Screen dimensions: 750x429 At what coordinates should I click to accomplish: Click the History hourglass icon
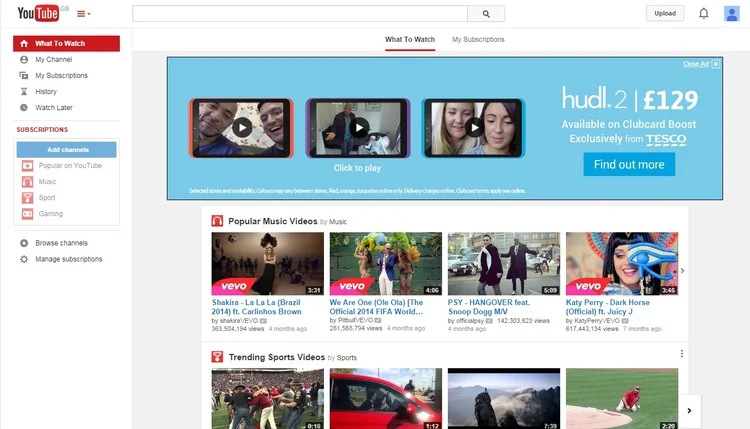[x=24, y=91]
